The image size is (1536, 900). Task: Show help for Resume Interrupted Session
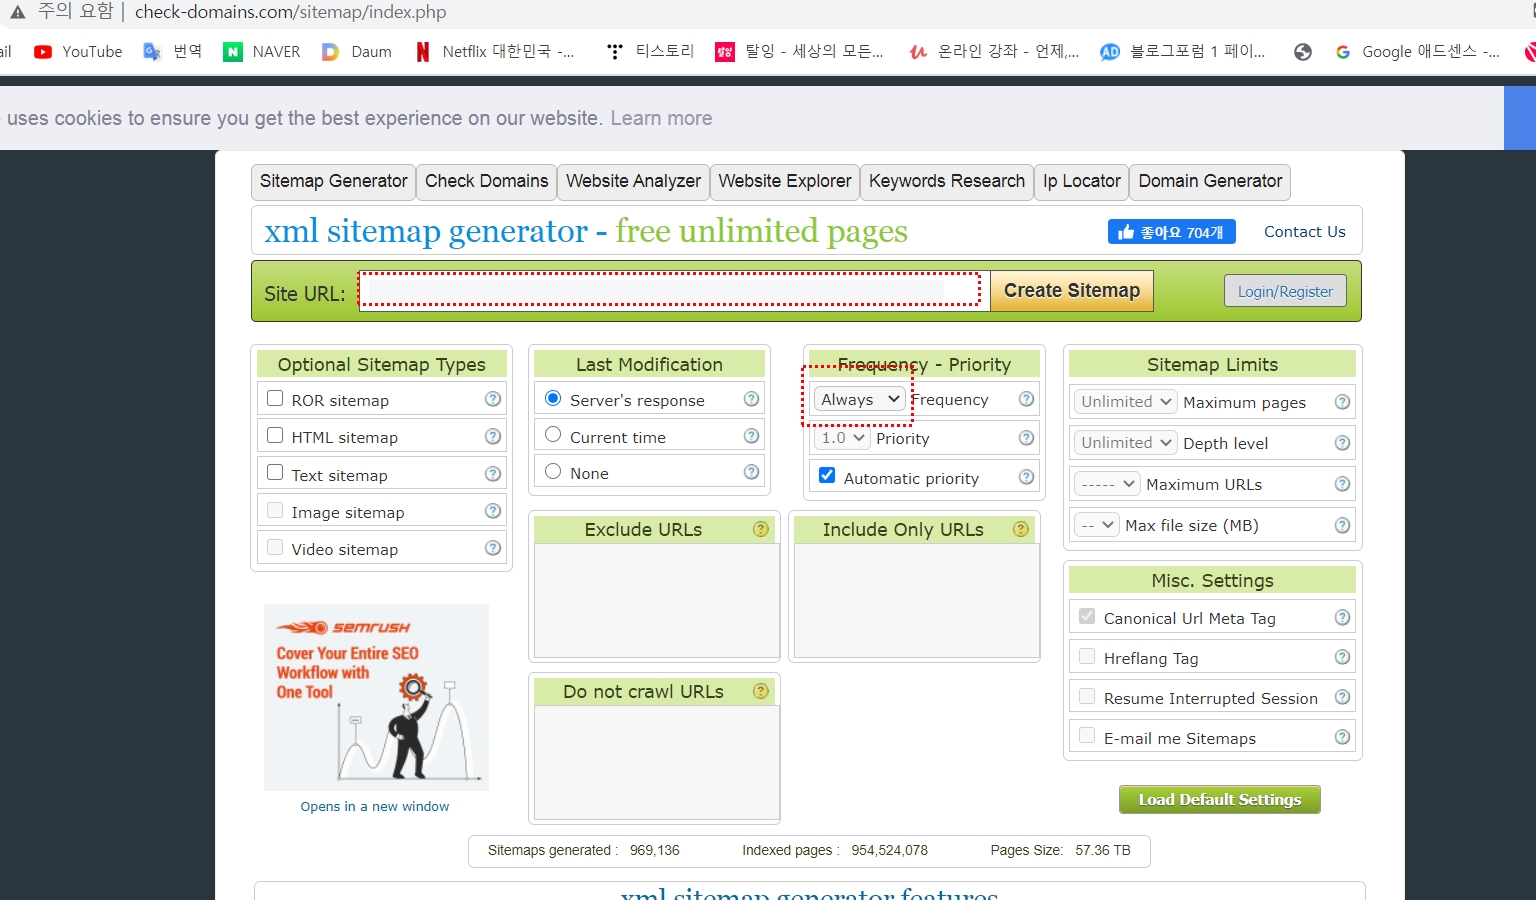(x=1343, y=697)
